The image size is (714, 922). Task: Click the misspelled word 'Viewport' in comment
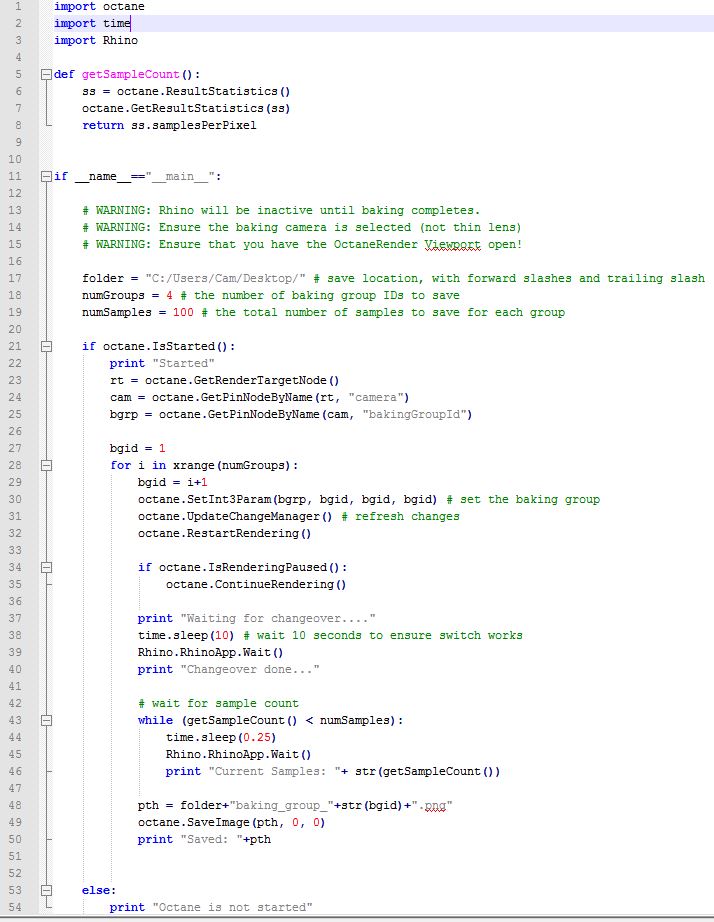[x=452, y=245]
